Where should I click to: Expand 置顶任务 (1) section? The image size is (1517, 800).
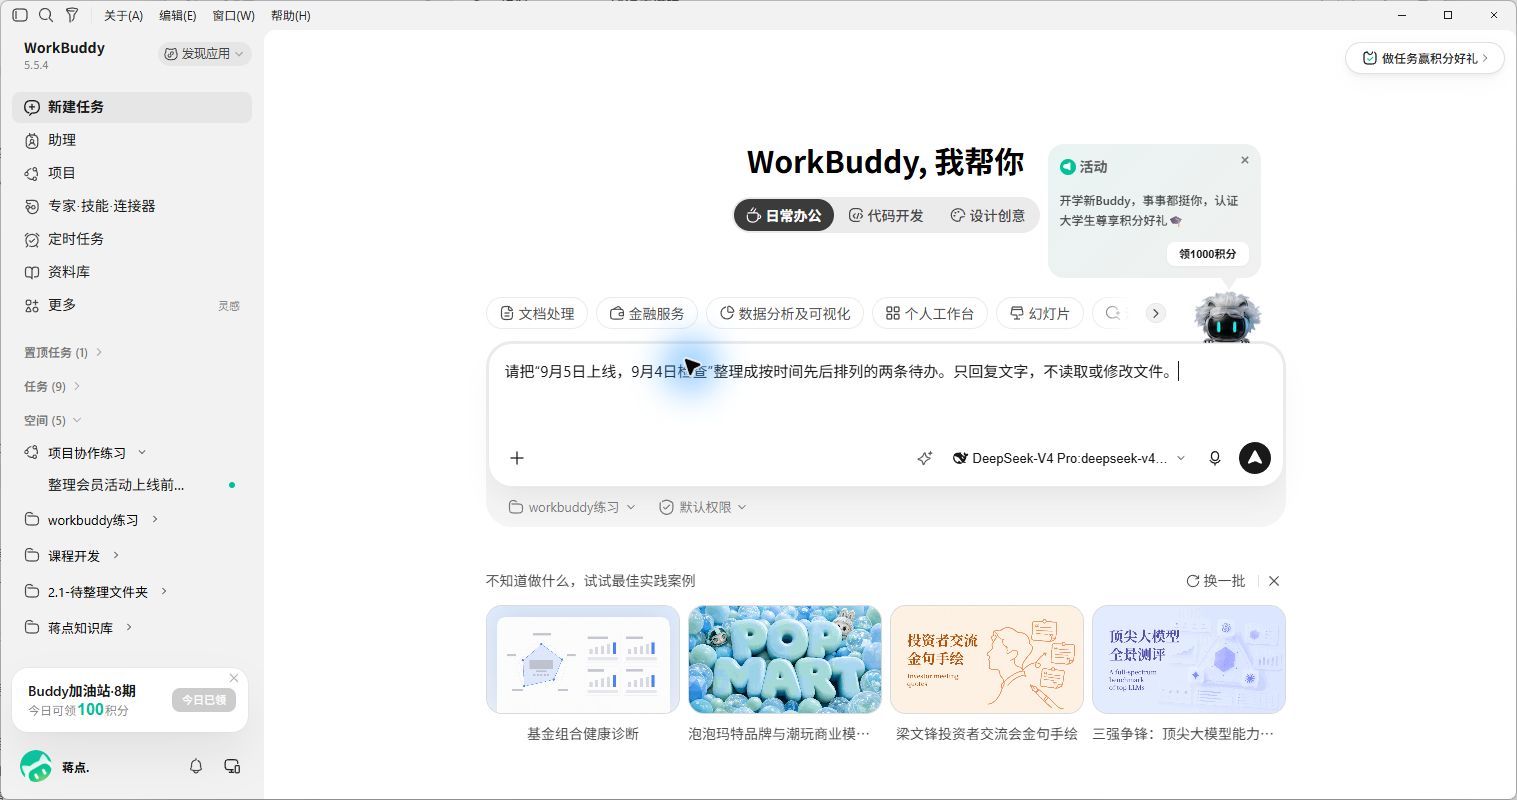click(x=63, y=352)
